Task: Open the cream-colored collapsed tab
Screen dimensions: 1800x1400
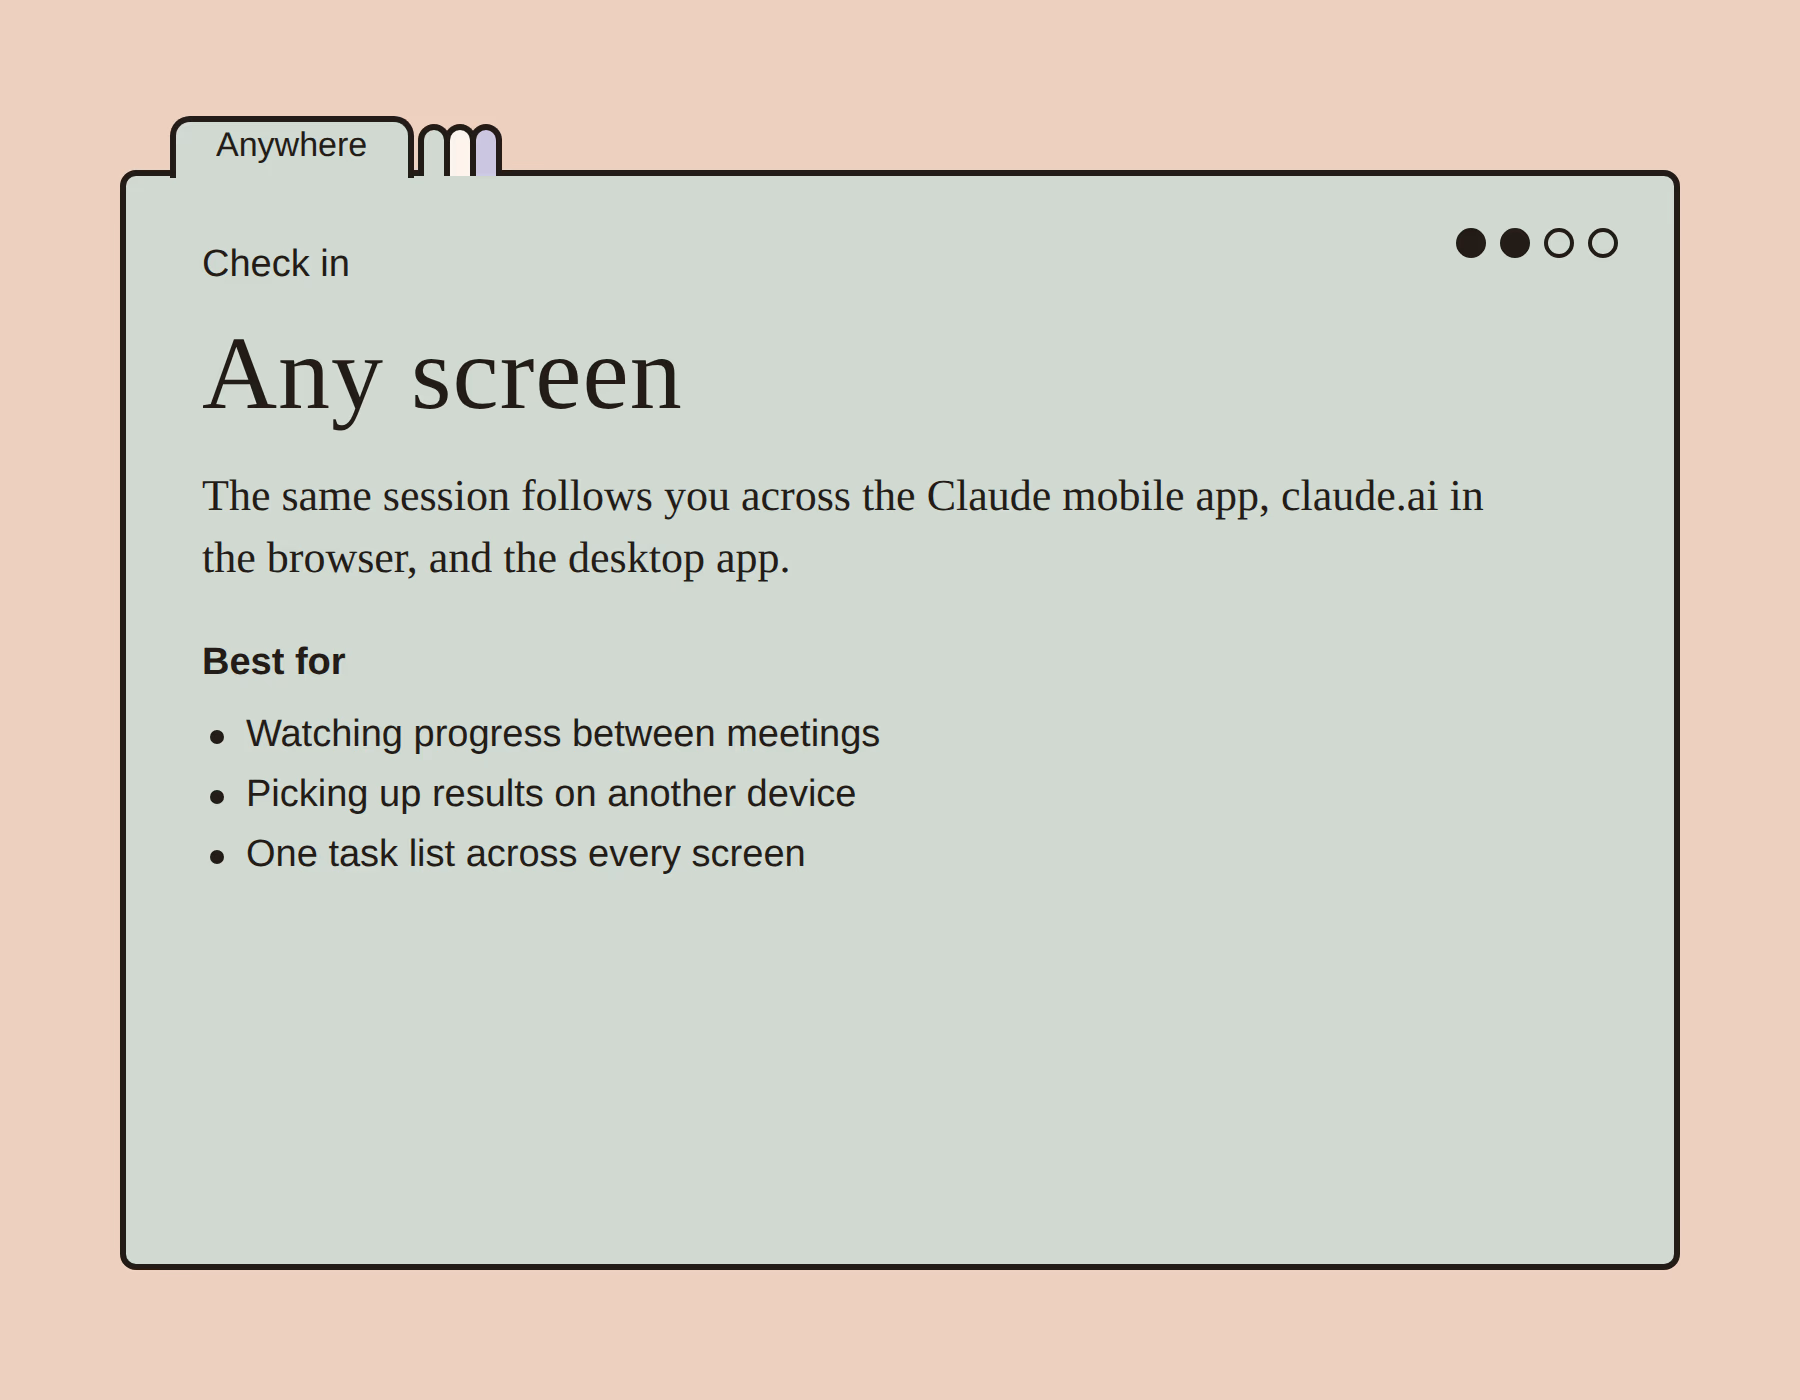Action: point(460,153)
